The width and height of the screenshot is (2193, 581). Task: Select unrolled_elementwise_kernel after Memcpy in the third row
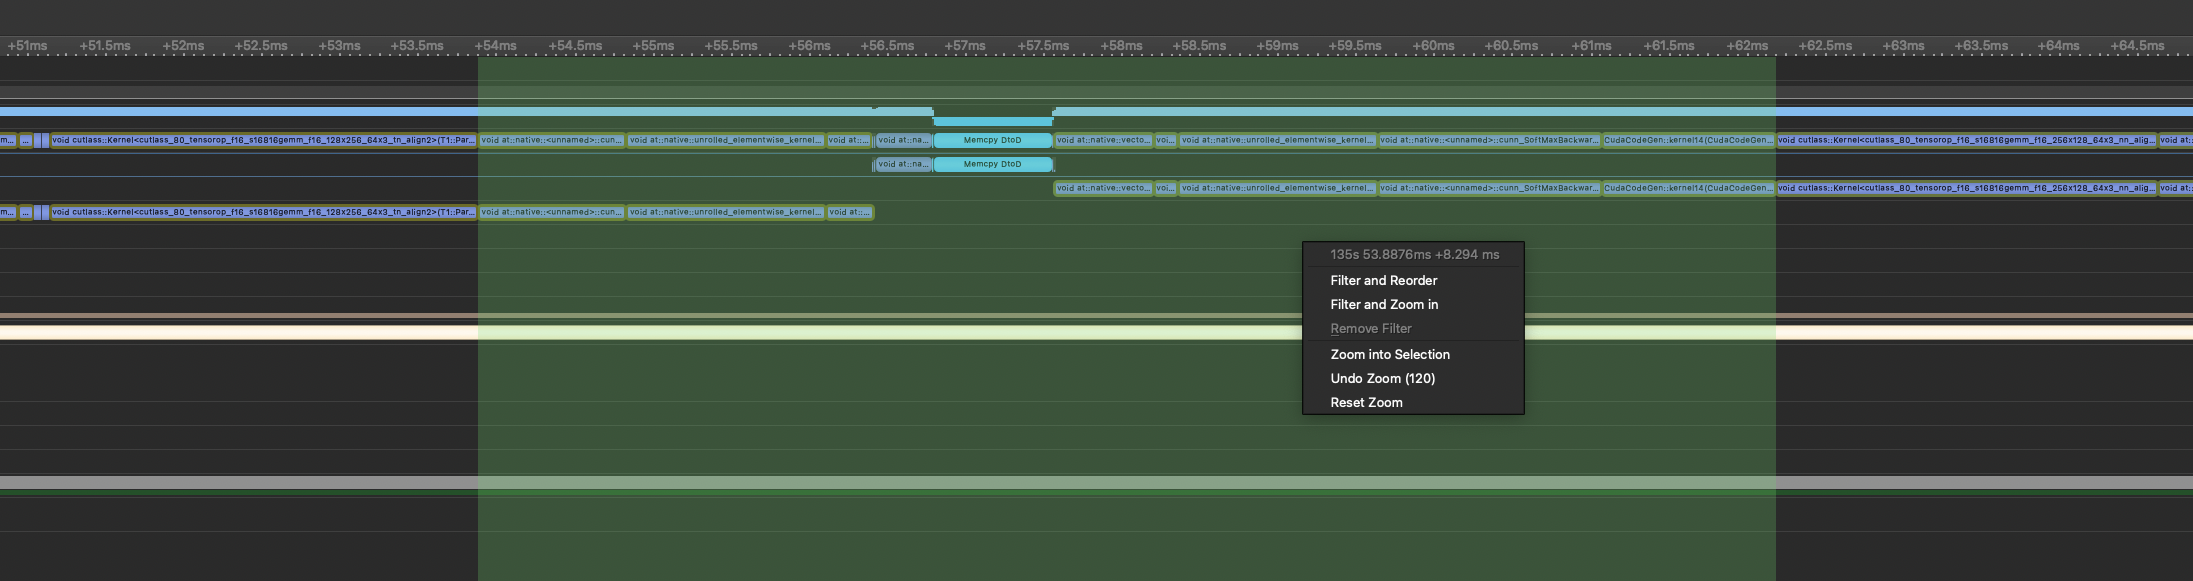point(1277,188)
